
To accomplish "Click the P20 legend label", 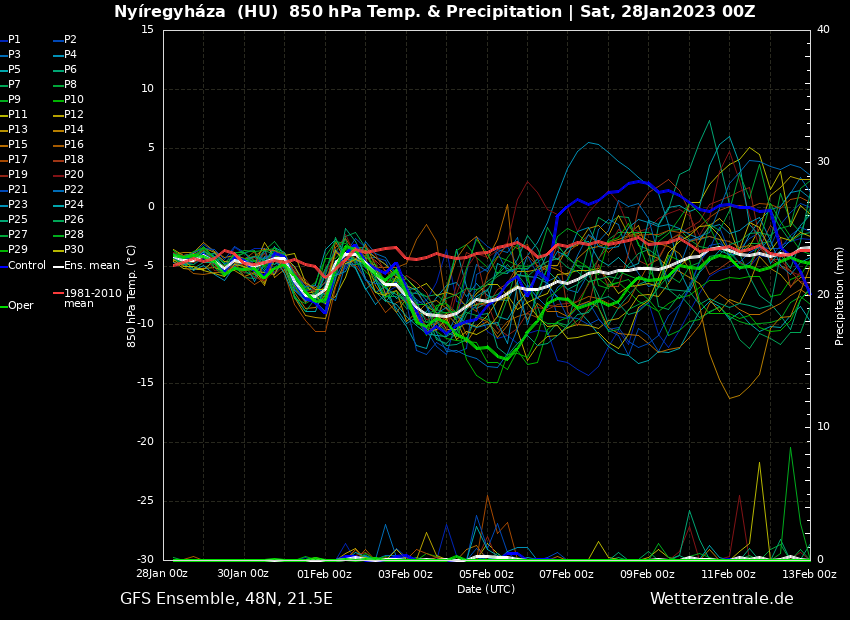I will pos(73,175).
